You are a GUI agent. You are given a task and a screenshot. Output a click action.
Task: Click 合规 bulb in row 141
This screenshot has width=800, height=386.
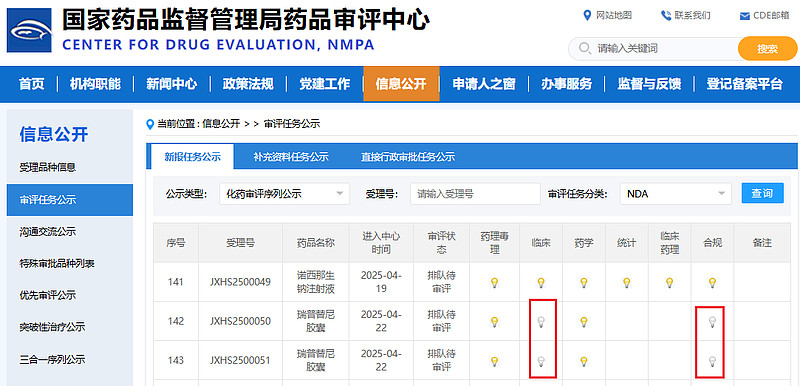click(712, 282)
